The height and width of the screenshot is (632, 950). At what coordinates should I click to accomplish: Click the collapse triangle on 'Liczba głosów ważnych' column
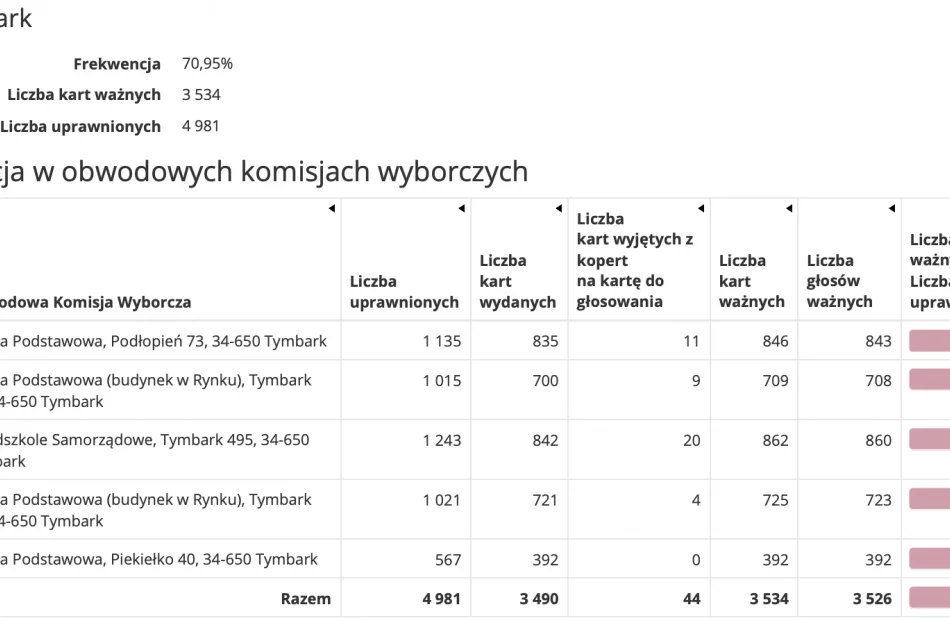(x=890, y=209)
